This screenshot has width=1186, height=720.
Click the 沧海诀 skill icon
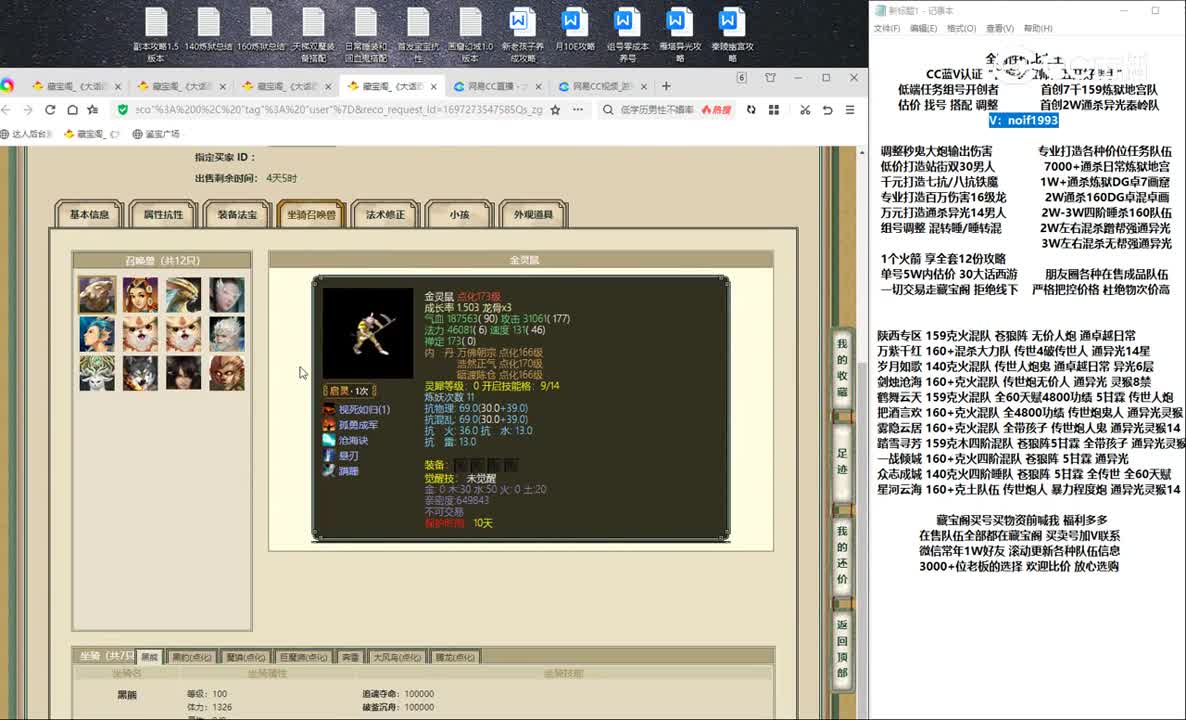click(x=329, y=440)
